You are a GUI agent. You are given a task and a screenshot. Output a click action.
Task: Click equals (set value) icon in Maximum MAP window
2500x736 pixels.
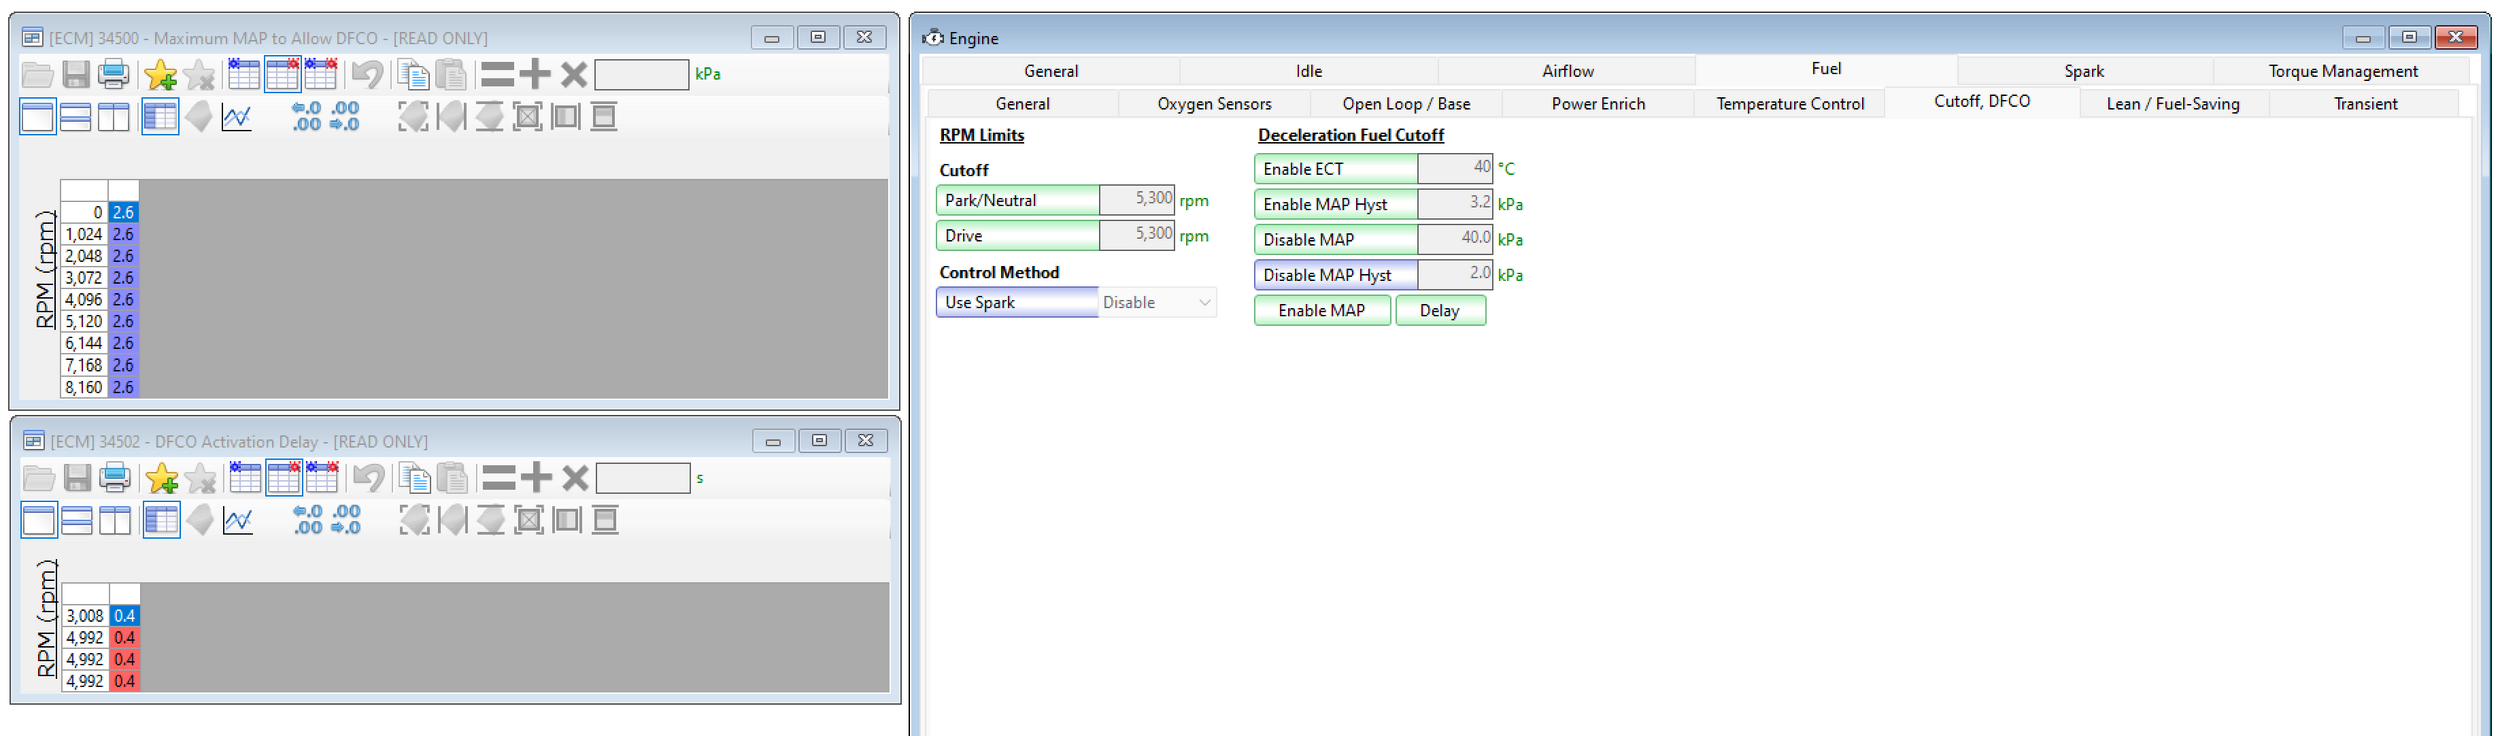coord(497,74)
